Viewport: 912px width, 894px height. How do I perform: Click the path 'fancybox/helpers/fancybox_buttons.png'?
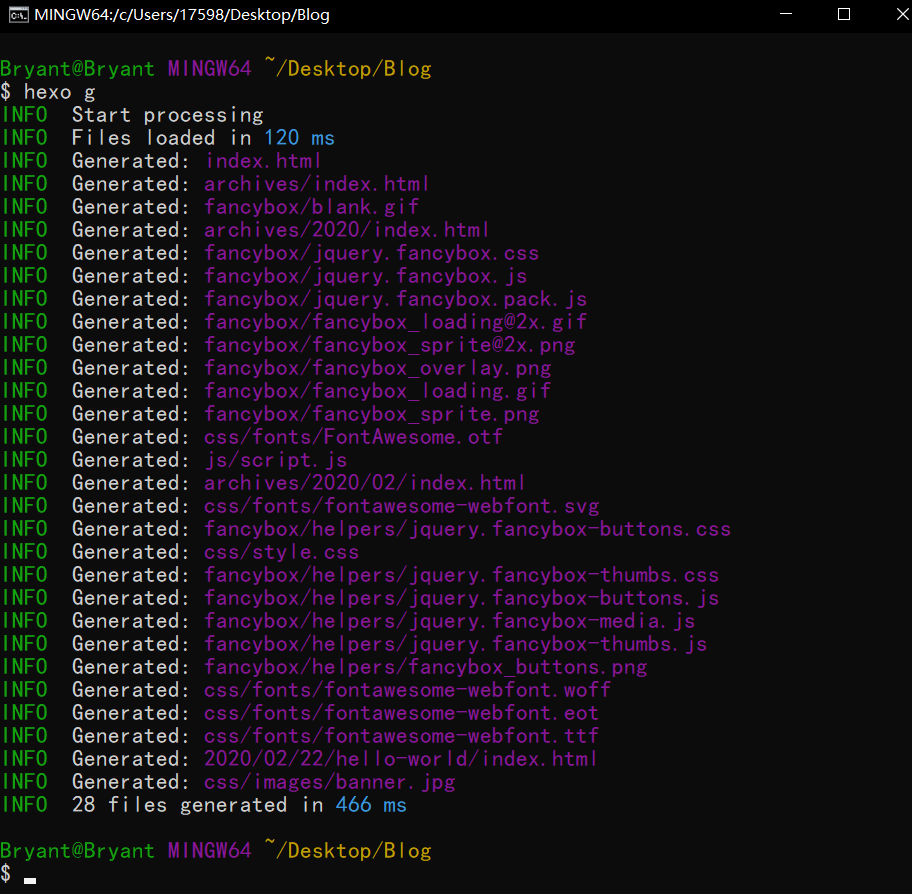click(425, 667)
